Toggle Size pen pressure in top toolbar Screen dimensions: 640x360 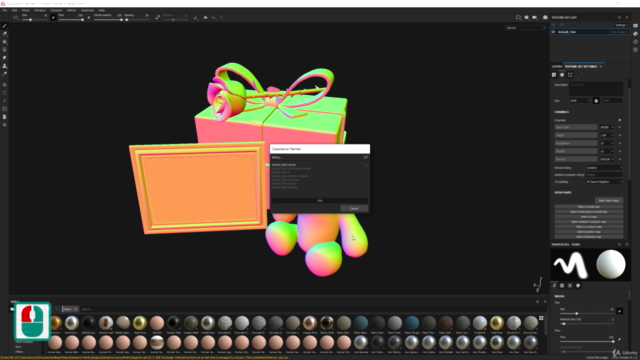click(x=53, y=17)
